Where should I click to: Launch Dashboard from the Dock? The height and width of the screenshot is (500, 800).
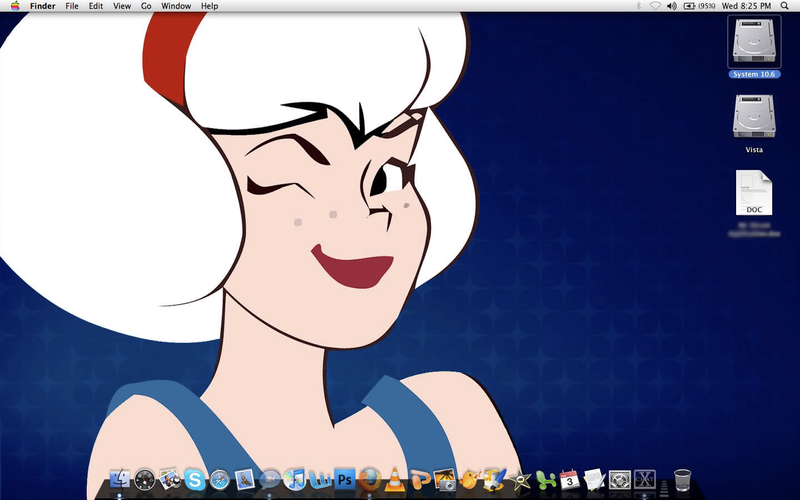145,480
